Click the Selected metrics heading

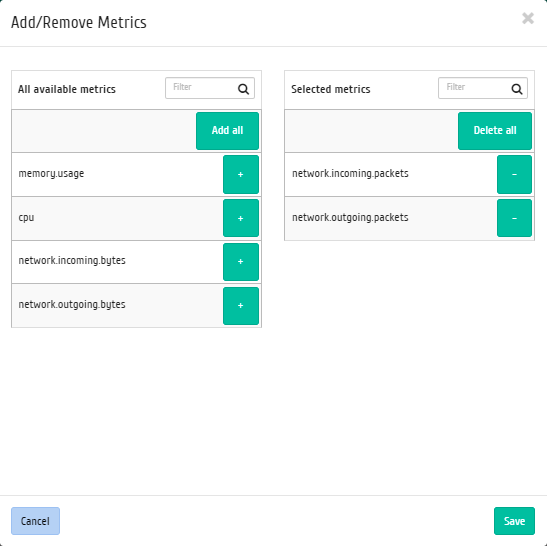pyautogui.click(x=331, y=89)
